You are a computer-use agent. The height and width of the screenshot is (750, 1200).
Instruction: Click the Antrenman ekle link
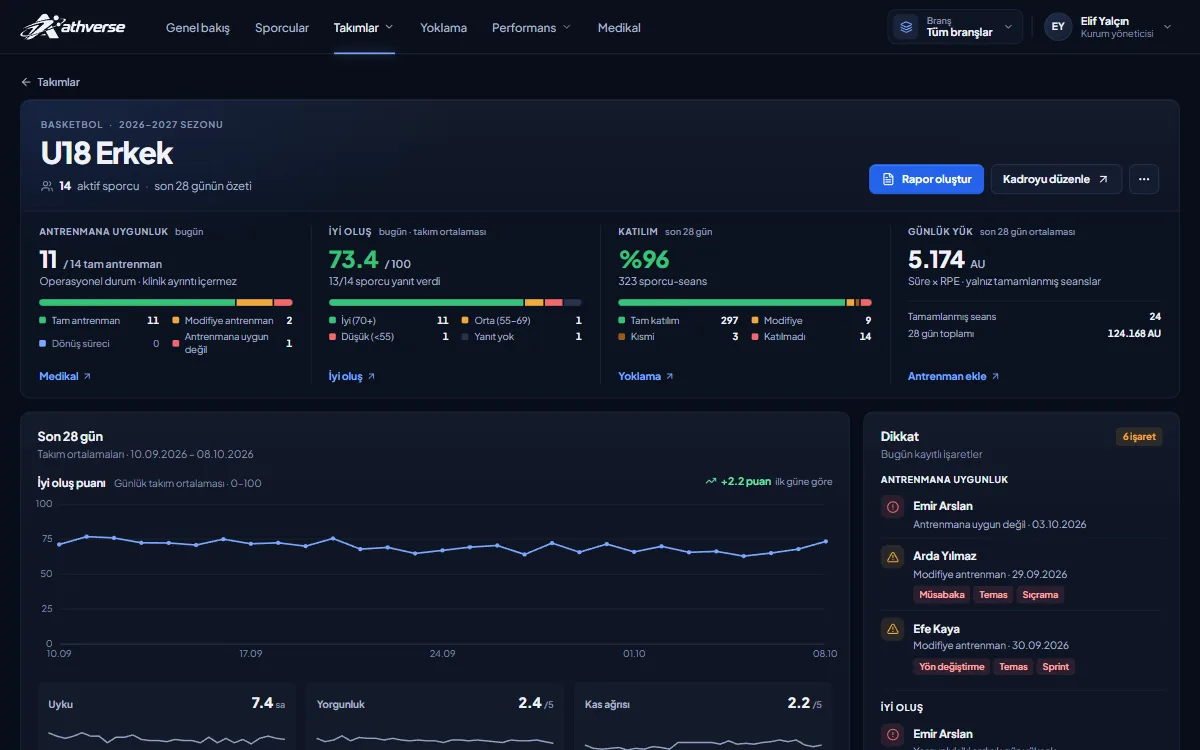[x=954, y=376]
